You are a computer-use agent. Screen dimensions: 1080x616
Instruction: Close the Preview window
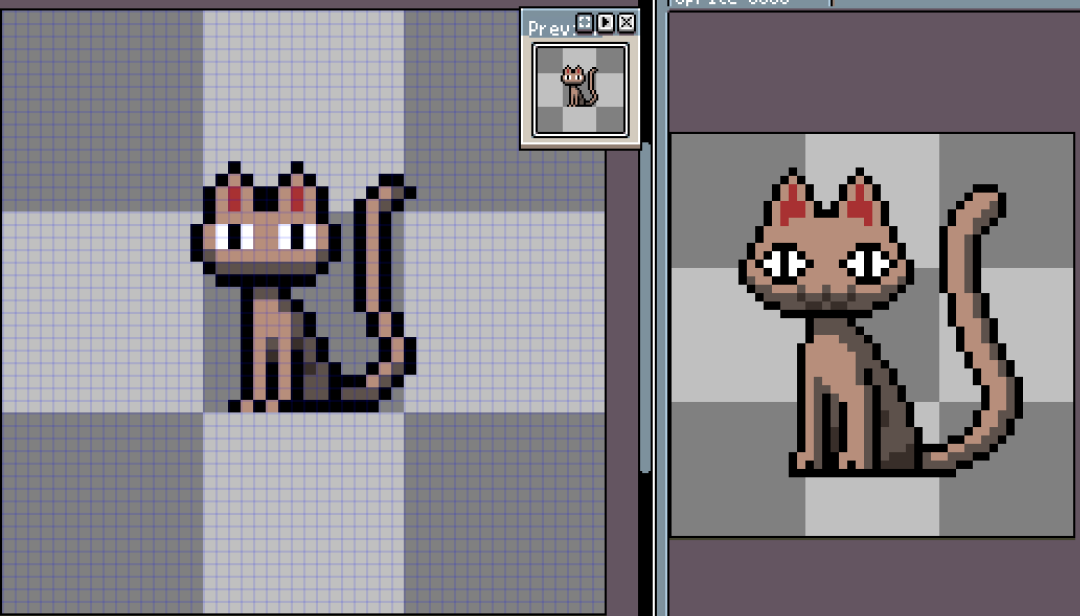pyautogui.click(x=626, y=23)
